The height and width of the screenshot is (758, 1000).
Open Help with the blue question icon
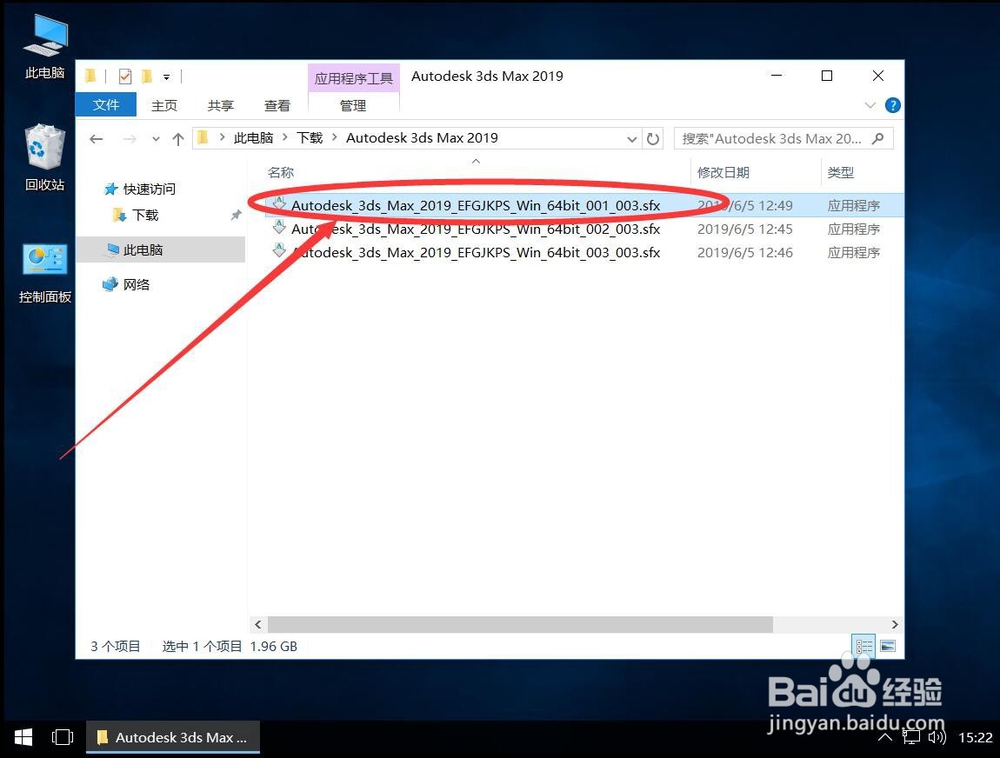coord(893,105)
